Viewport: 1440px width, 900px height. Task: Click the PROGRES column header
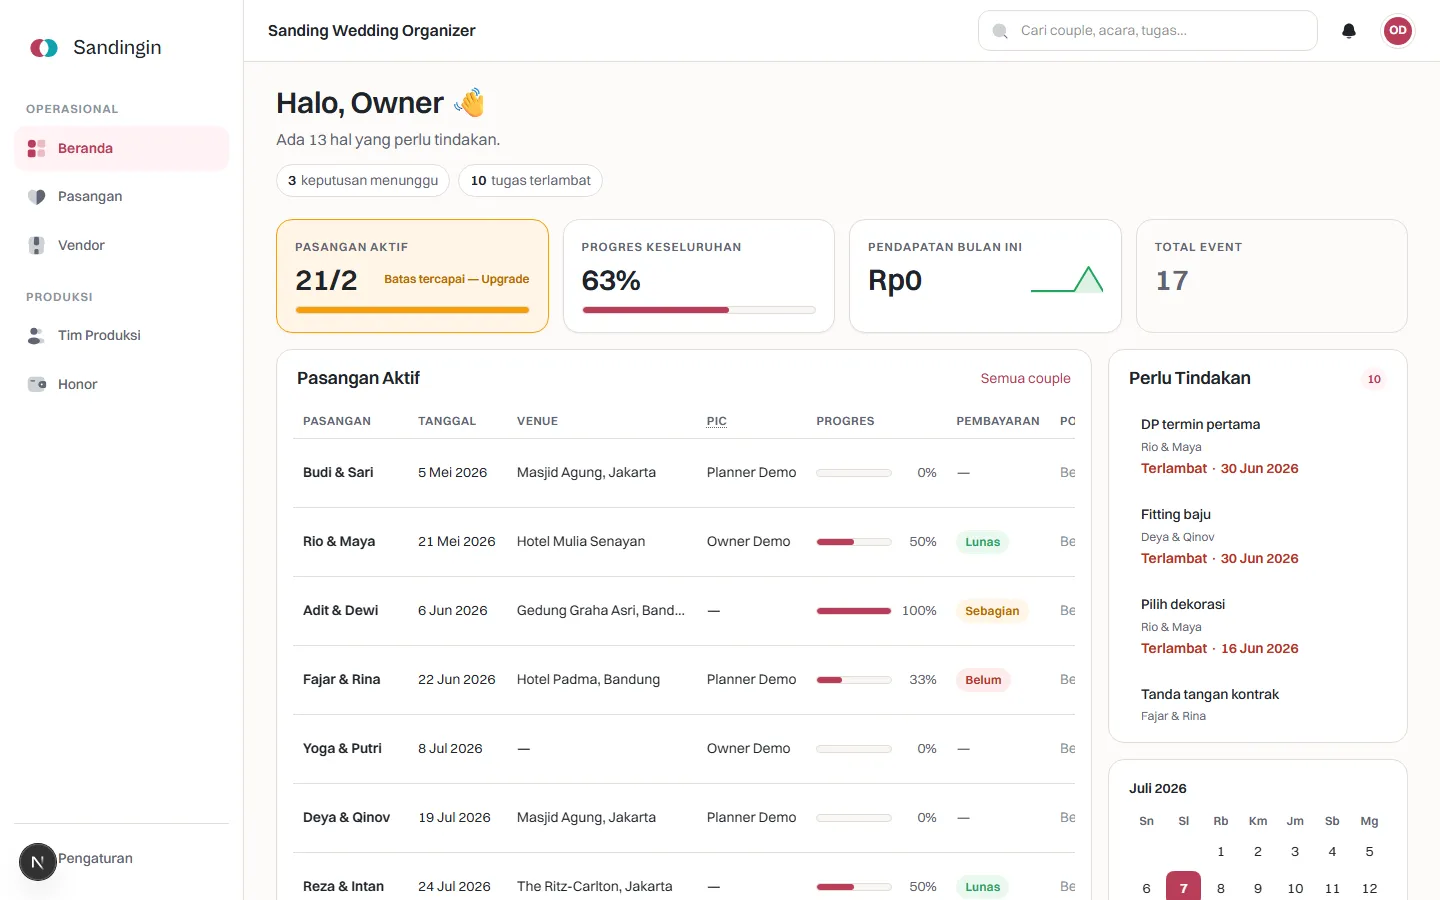[845, 421]
